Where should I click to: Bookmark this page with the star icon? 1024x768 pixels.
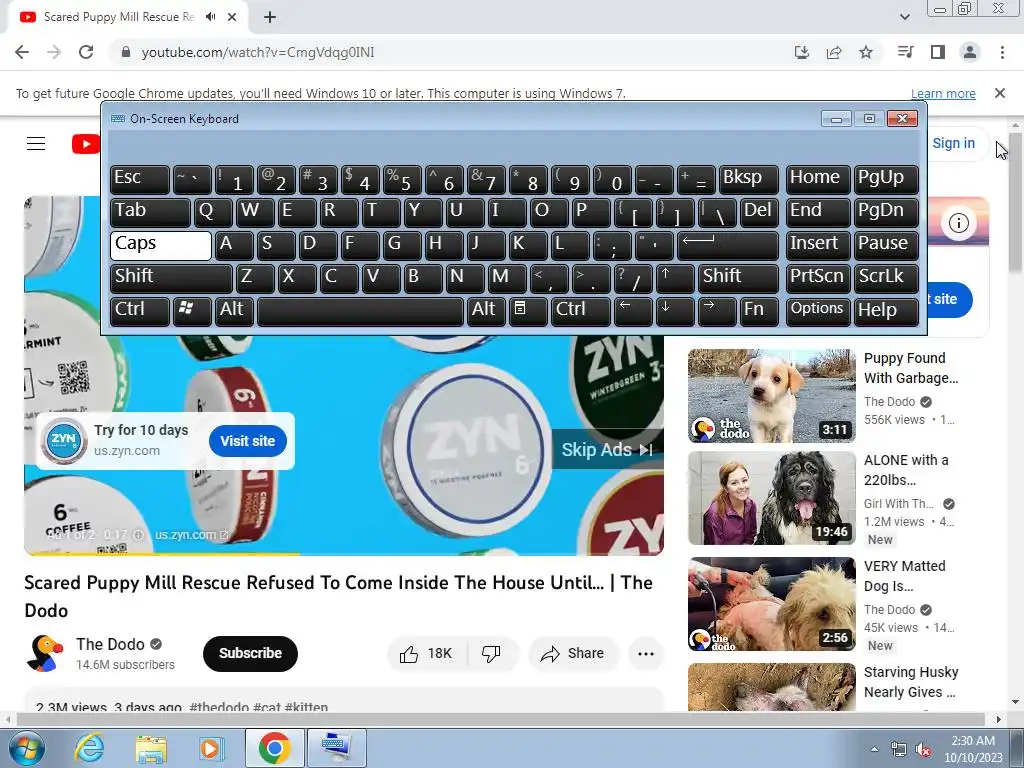866,52
